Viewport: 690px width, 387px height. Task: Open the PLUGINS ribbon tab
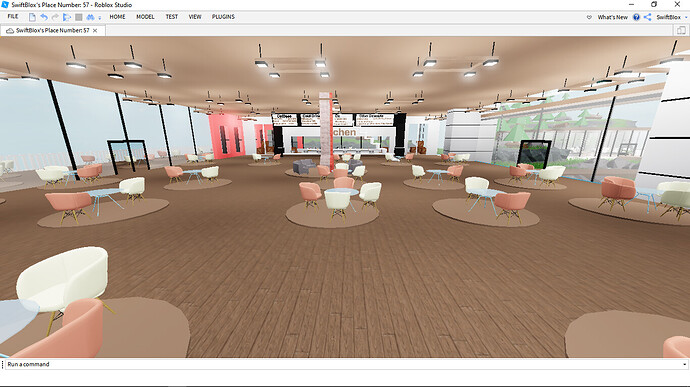[x=223, y=17]
